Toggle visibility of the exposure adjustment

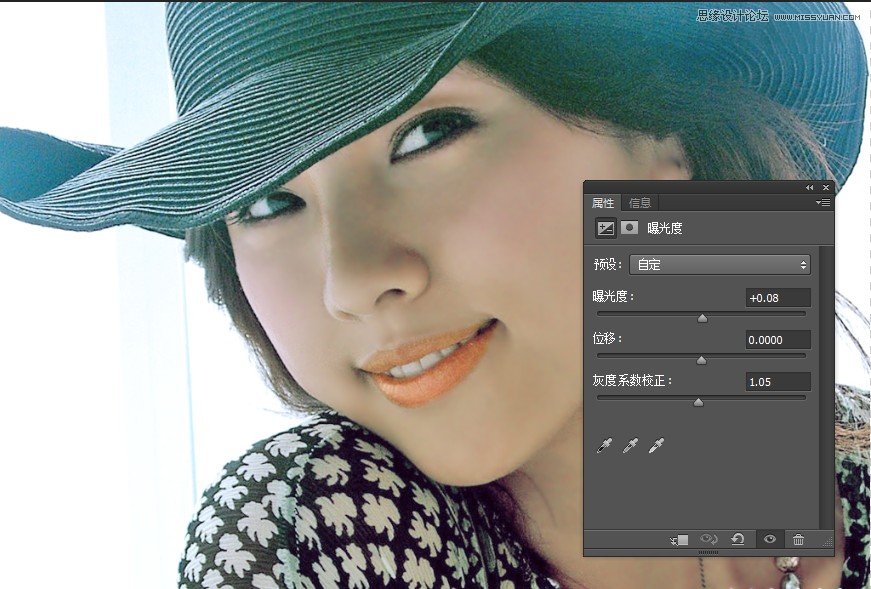[768, 540]
